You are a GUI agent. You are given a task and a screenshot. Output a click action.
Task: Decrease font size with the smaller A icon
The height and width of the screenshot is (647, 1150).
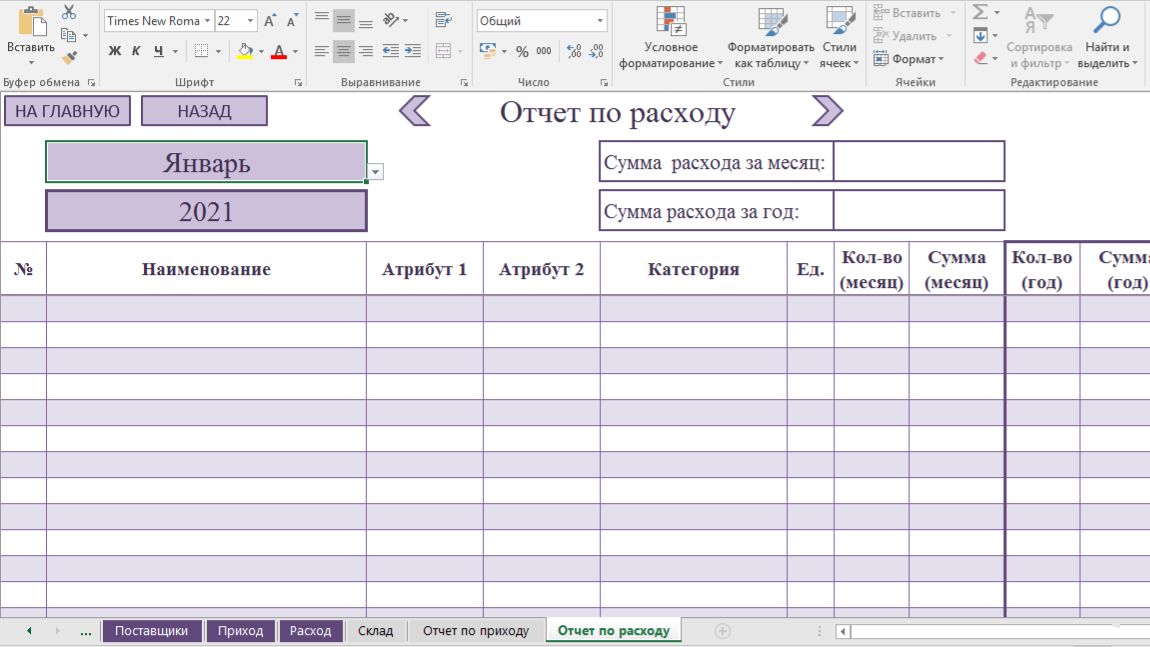point(291,21)
